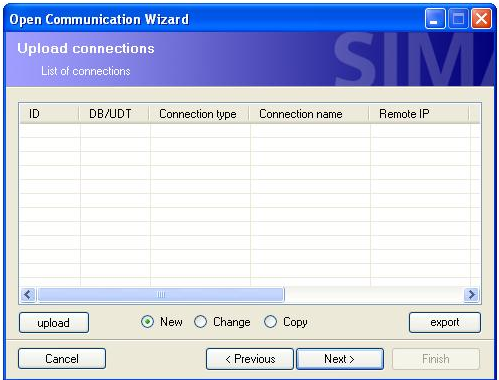Choose the Copy radio option
This screenshot has width=499, height=380.
(x=270, y=322)
